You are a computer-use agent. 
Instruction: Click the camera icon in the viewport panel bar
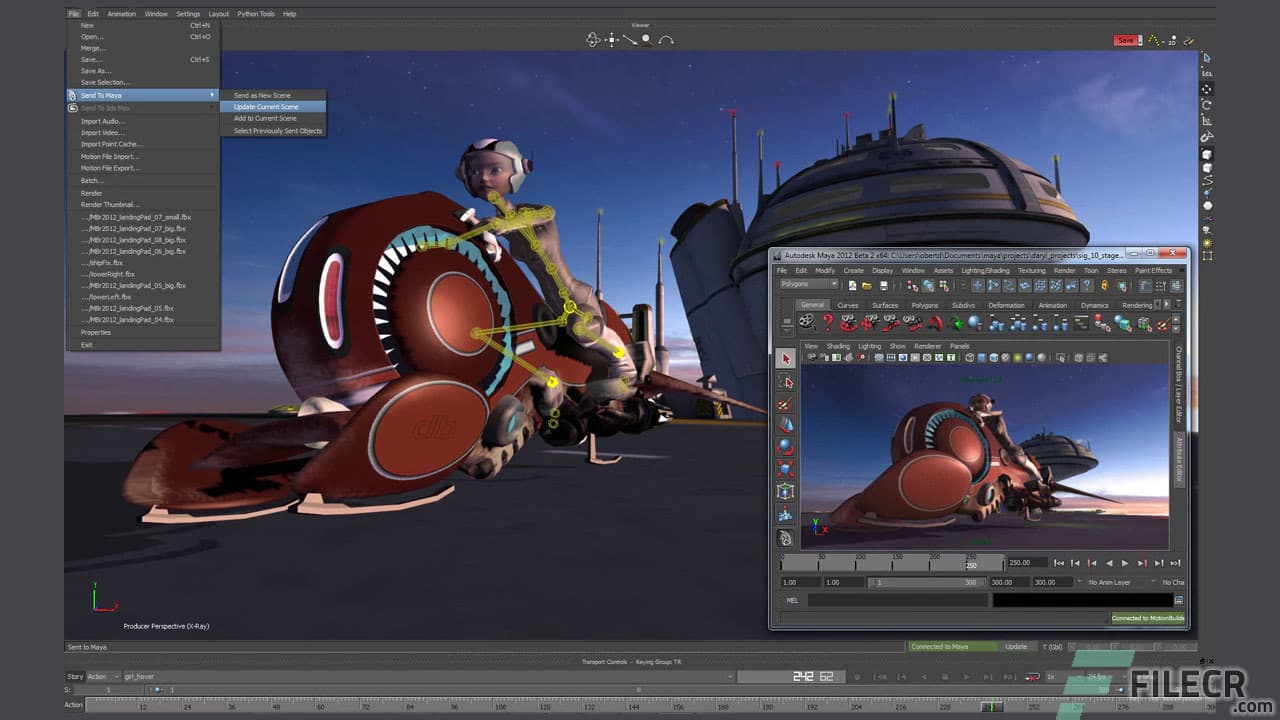[812, 358]
